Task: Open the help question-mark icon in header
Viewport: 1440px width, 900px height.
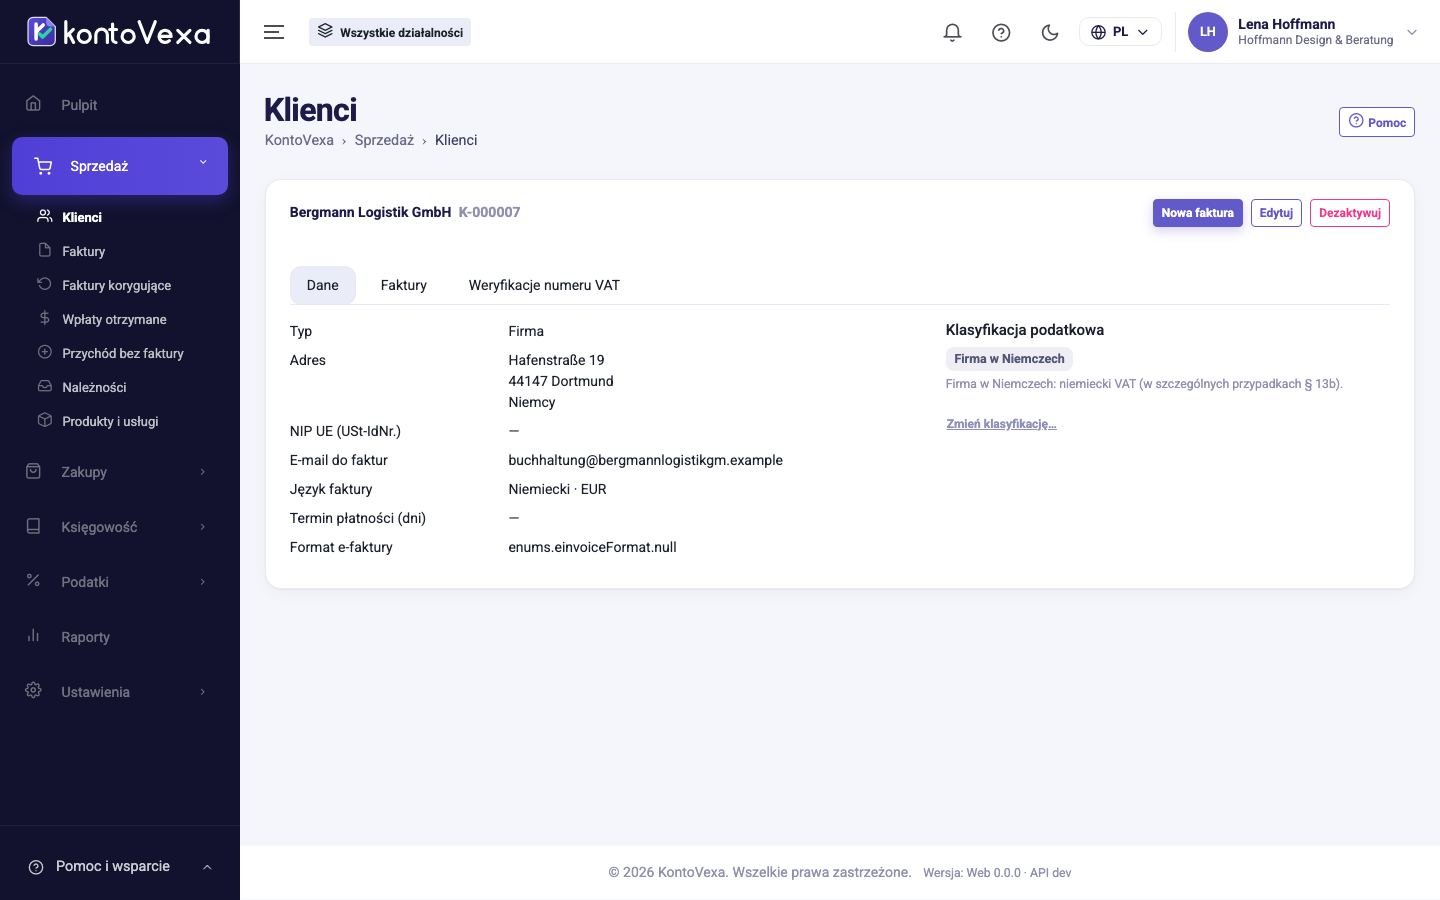Action: click(1001, 32)
